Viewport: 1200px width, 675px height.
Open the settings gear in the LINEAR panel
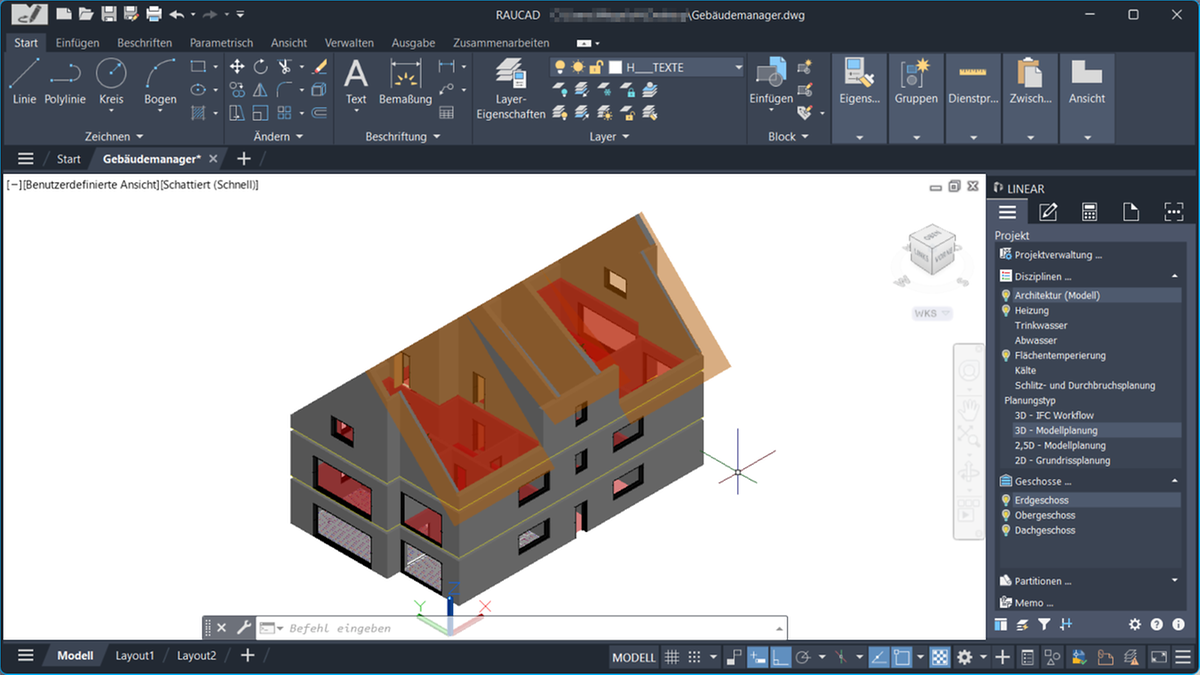point(1135,624)
